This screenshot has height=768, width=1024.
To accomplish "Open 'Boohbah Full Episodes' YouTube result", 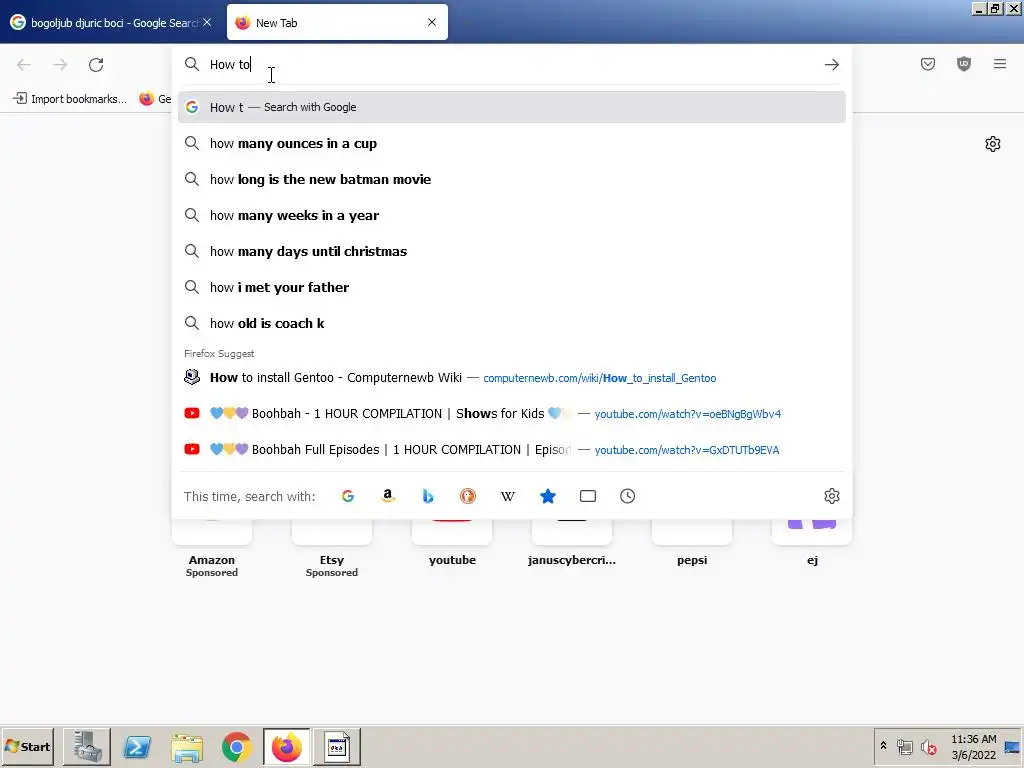I will click(511, 449).
